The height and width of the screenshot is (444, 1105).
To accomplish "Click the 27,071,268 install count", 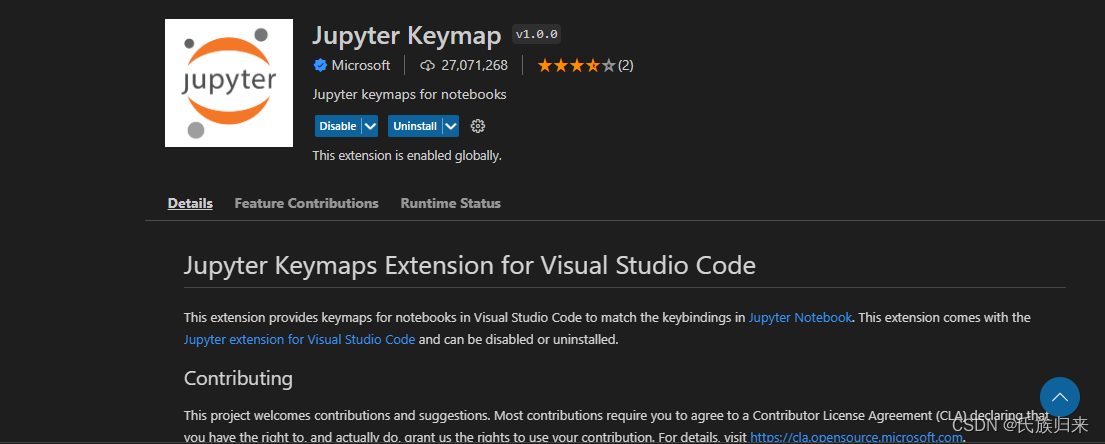I will click(474, 66).
